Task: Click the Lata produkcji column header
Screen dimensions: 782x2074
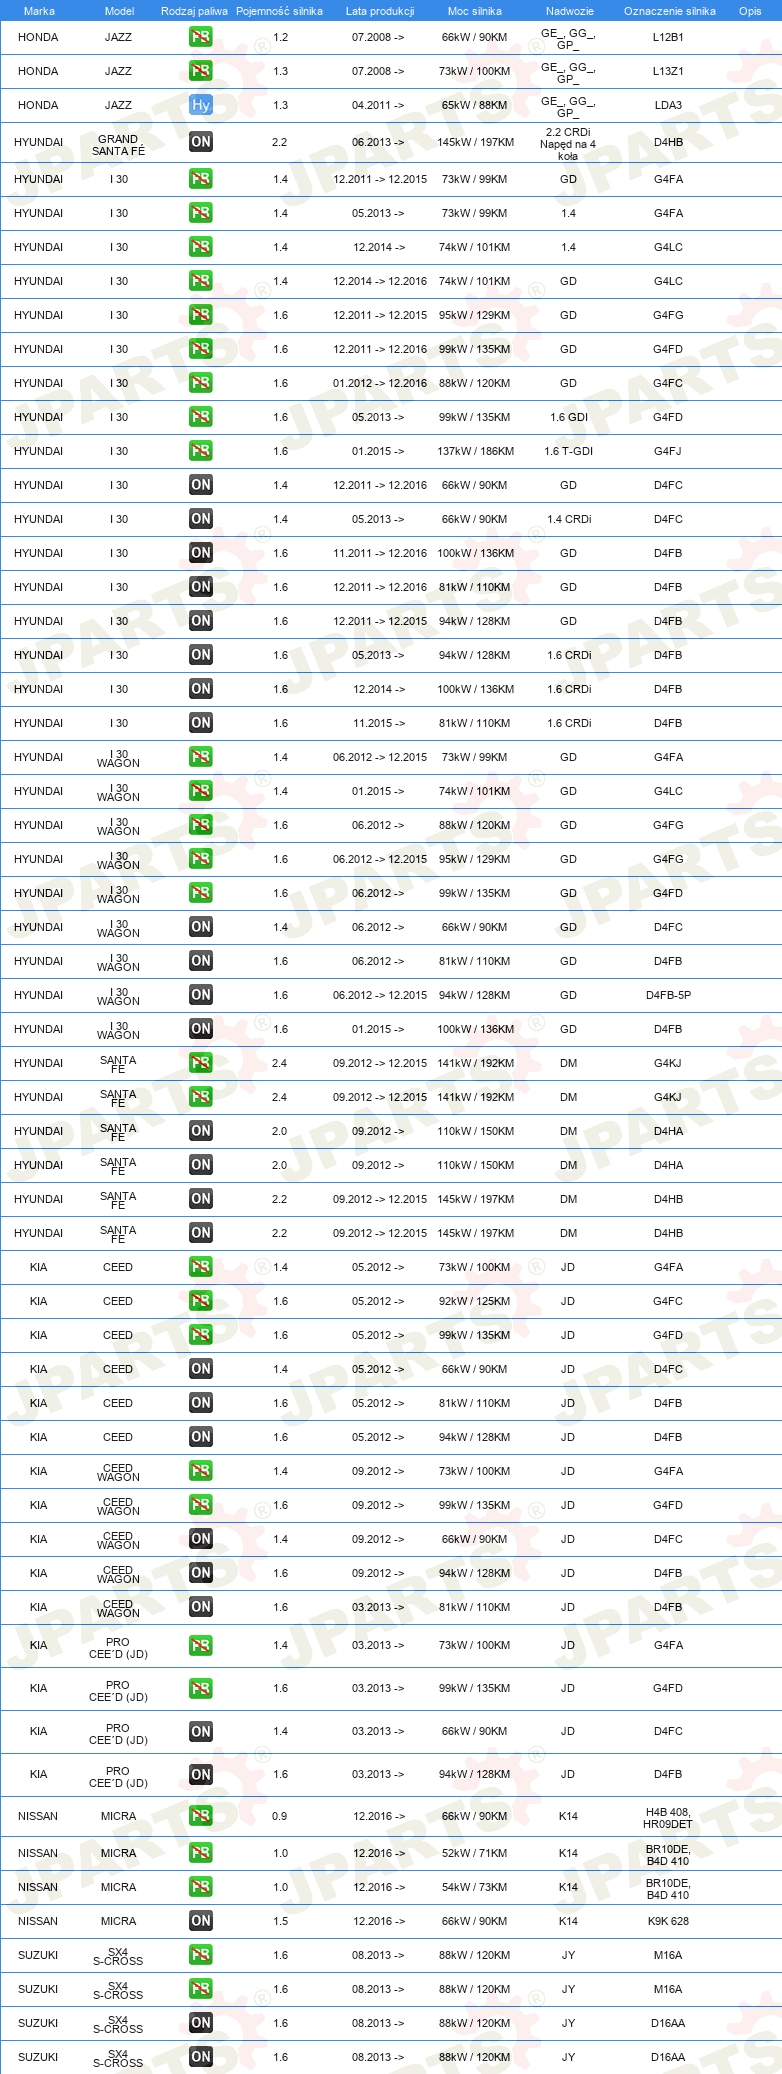Action: click(380, 11)
